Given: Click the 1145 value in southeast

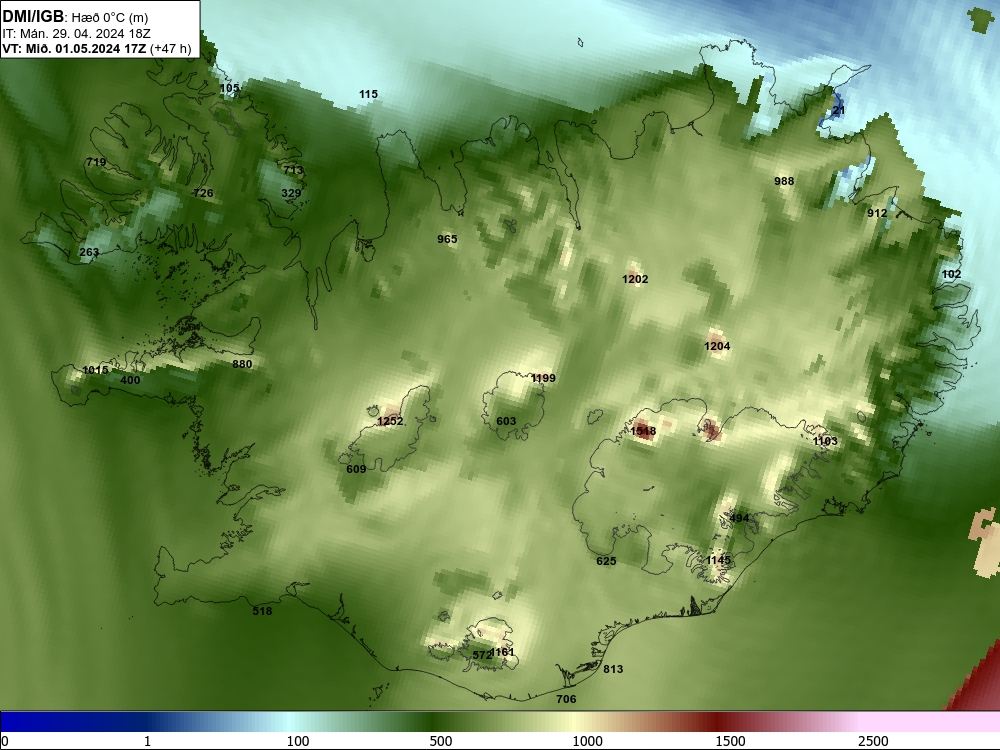Looking at the screenshot, I should (x=718, y=560).
